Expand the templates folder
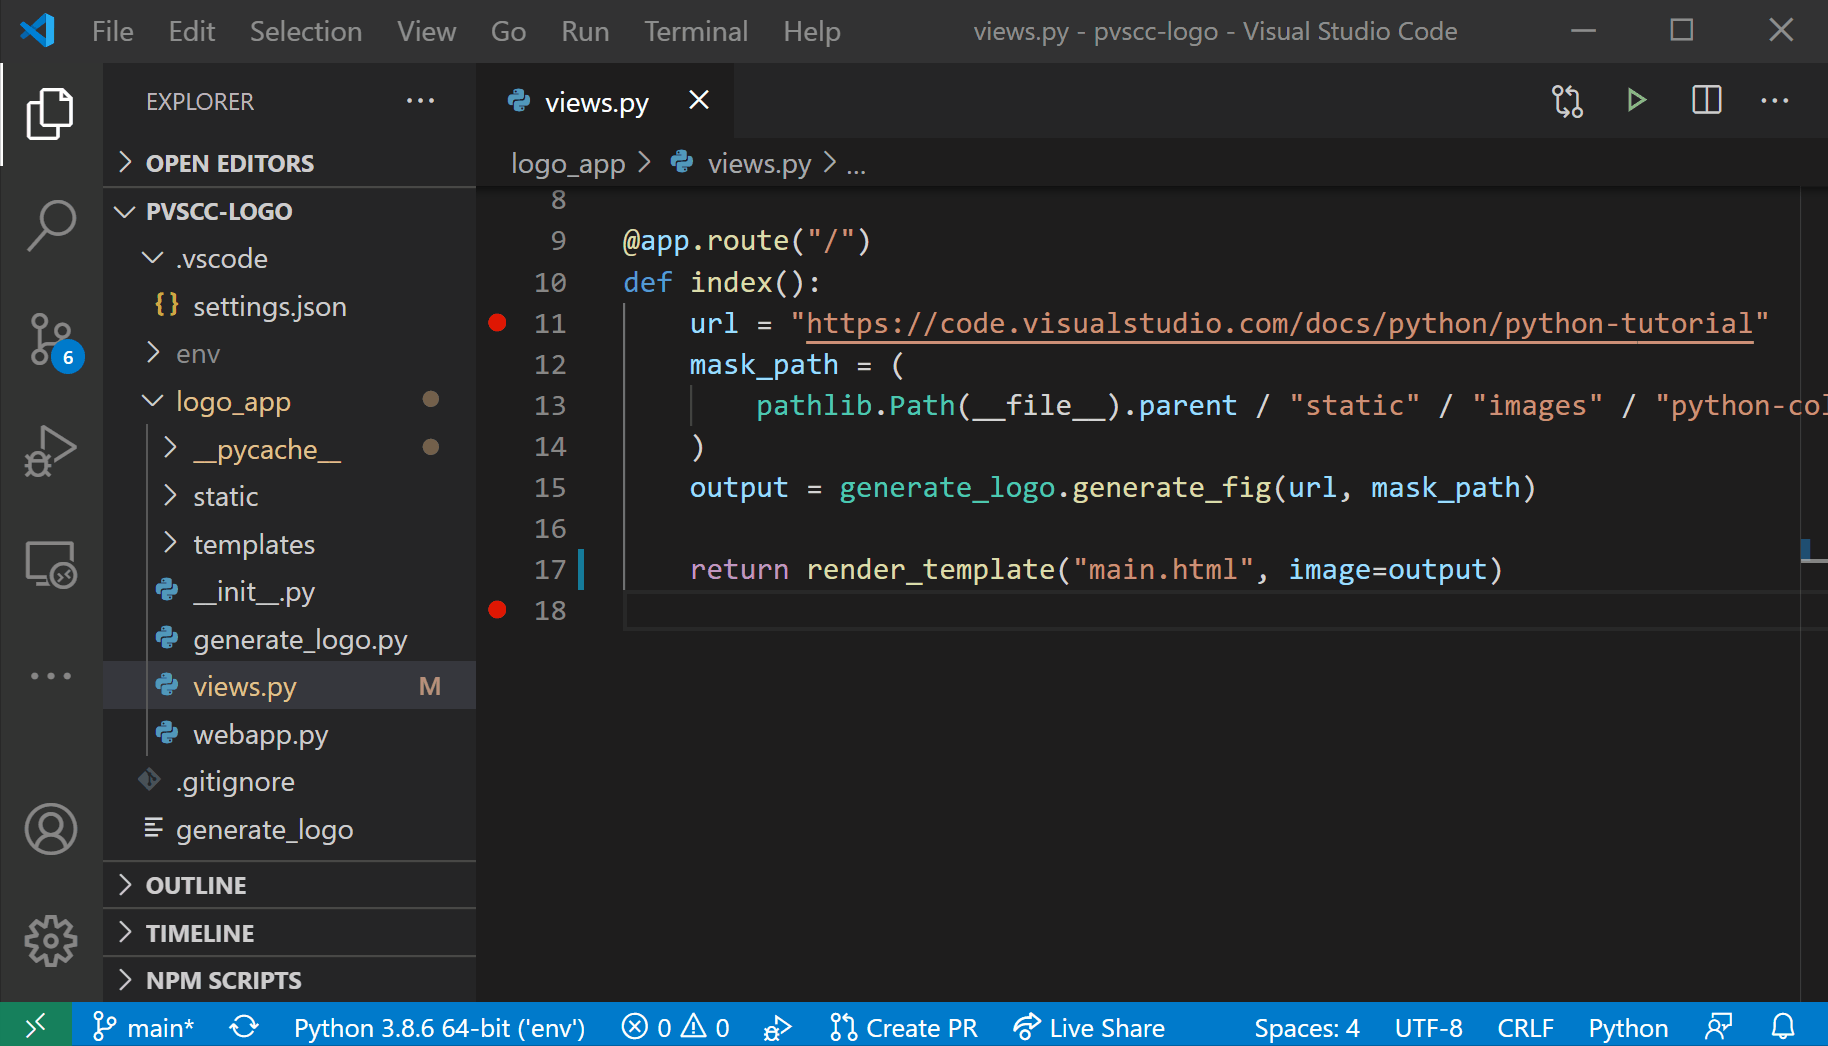 (253, 543)
